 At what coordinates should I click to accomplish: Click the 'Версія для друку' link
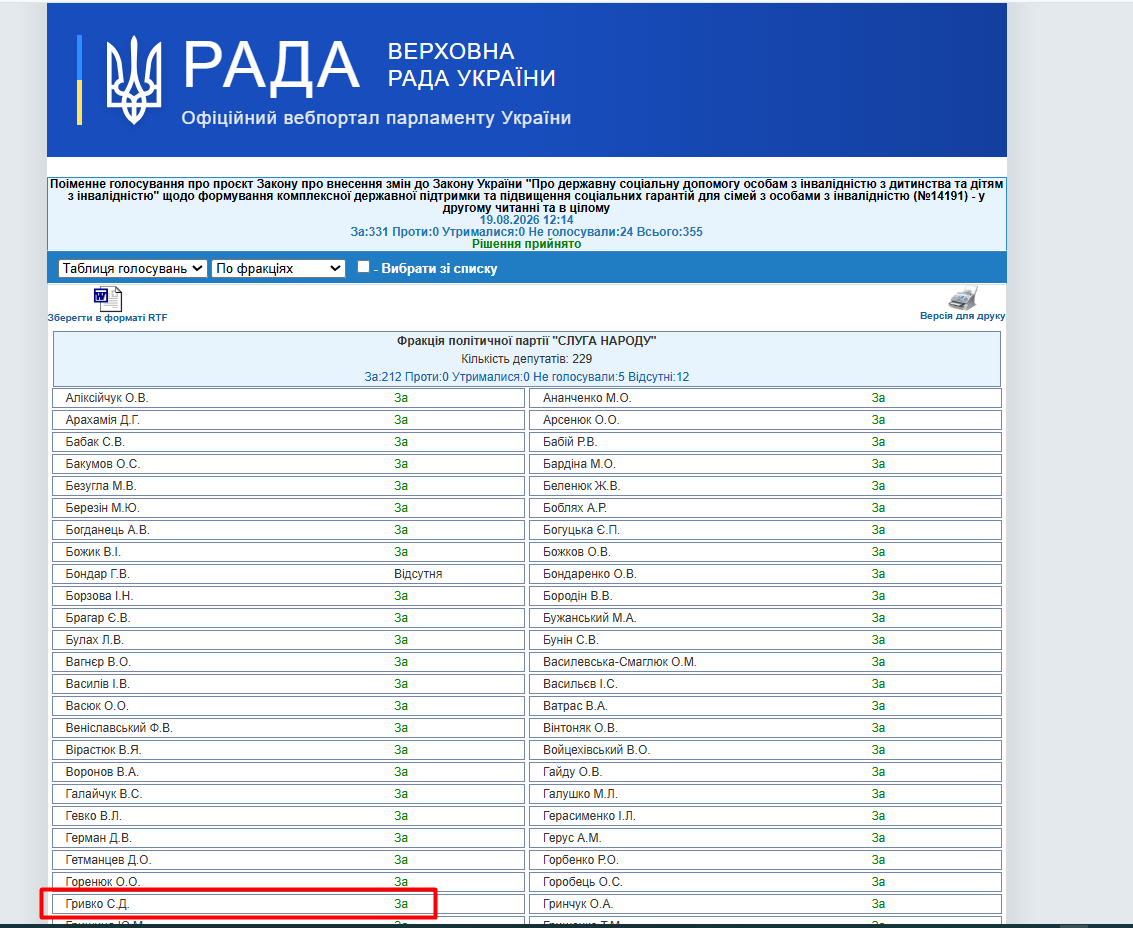[x=962, y=316]
